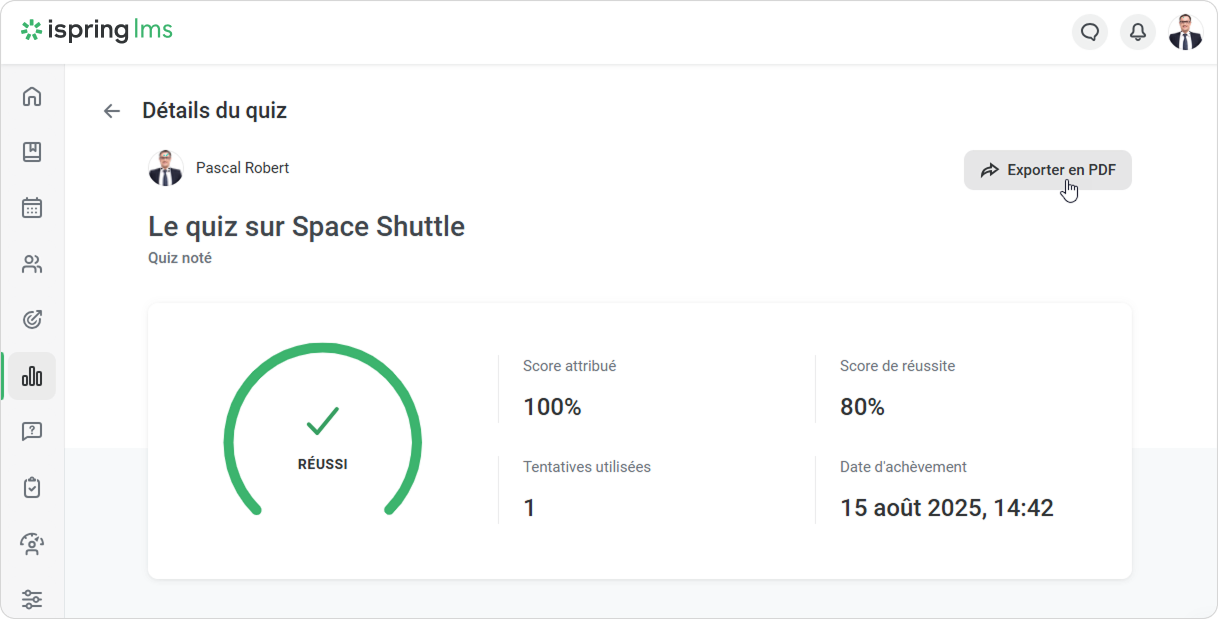The width and height of the screenshot is (1218, 619).
Task: Open the settings sliders icon
Action: pos(32,600)
